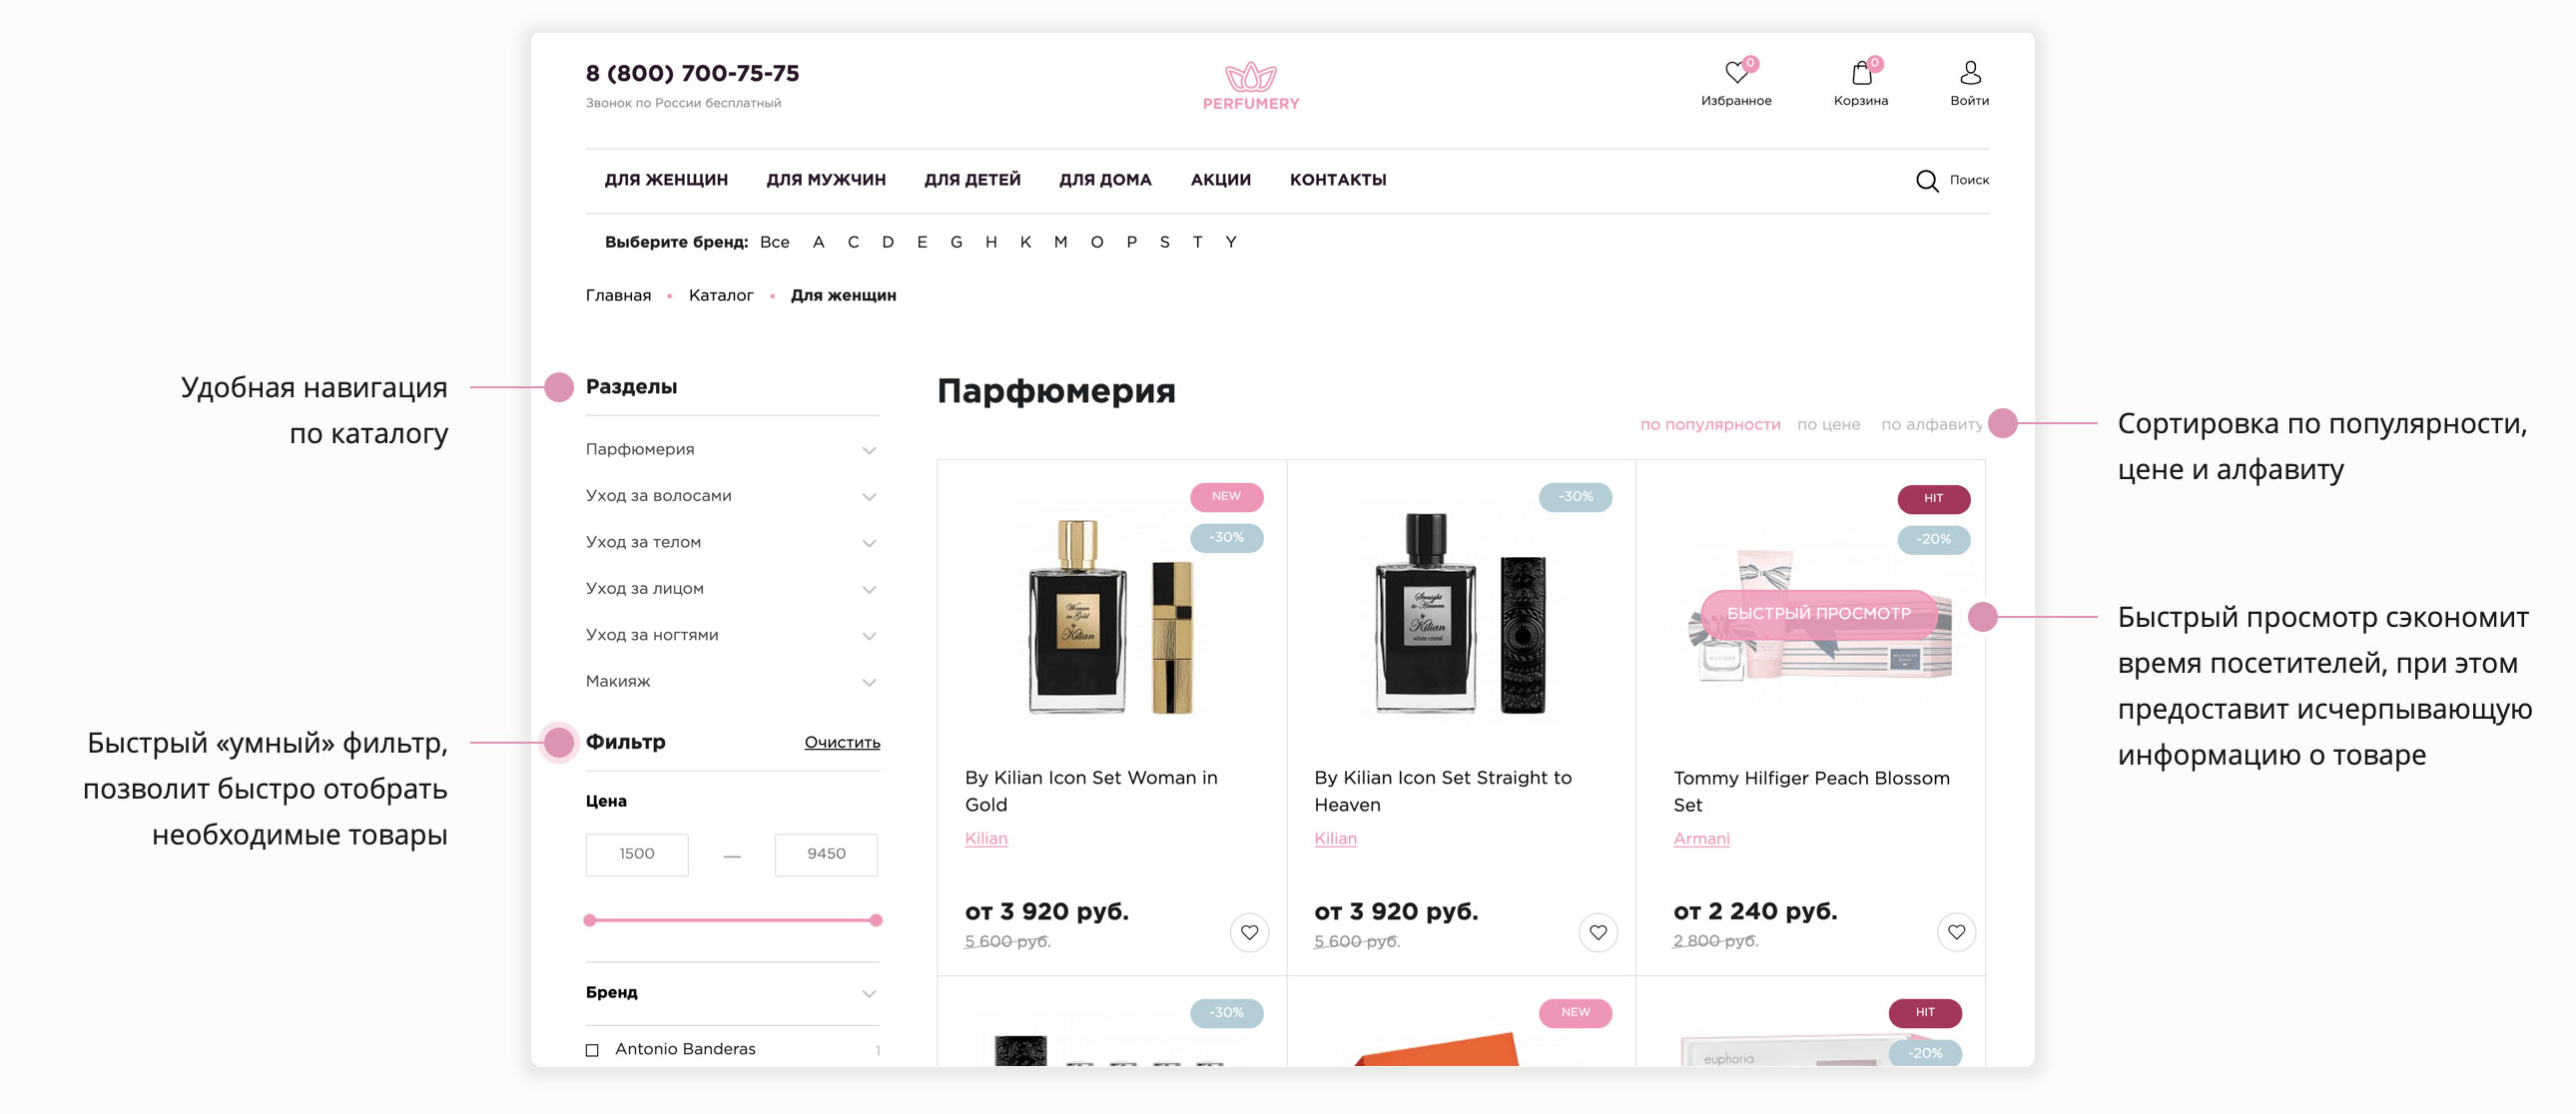Clear filters with the Очистить link
This screenshot has height=1114, width=2576.
tap(842, 742)
